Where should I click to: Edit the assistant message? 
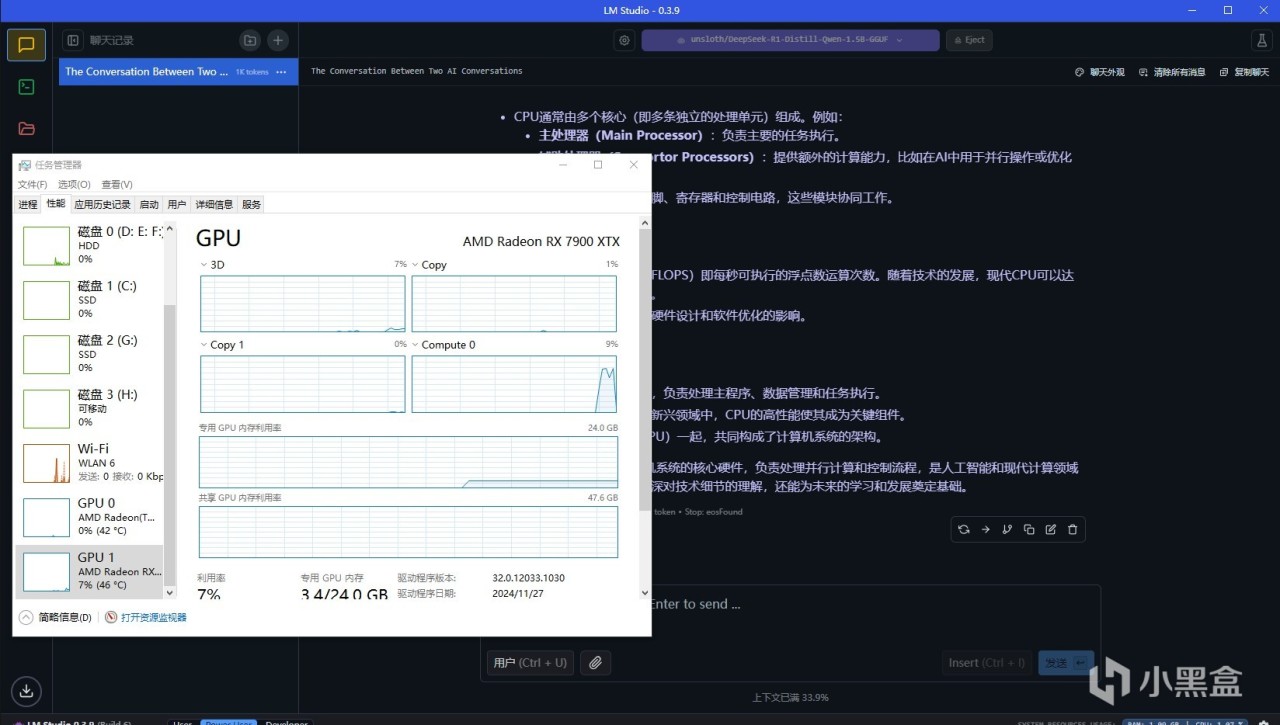[x=1051, y=529]
